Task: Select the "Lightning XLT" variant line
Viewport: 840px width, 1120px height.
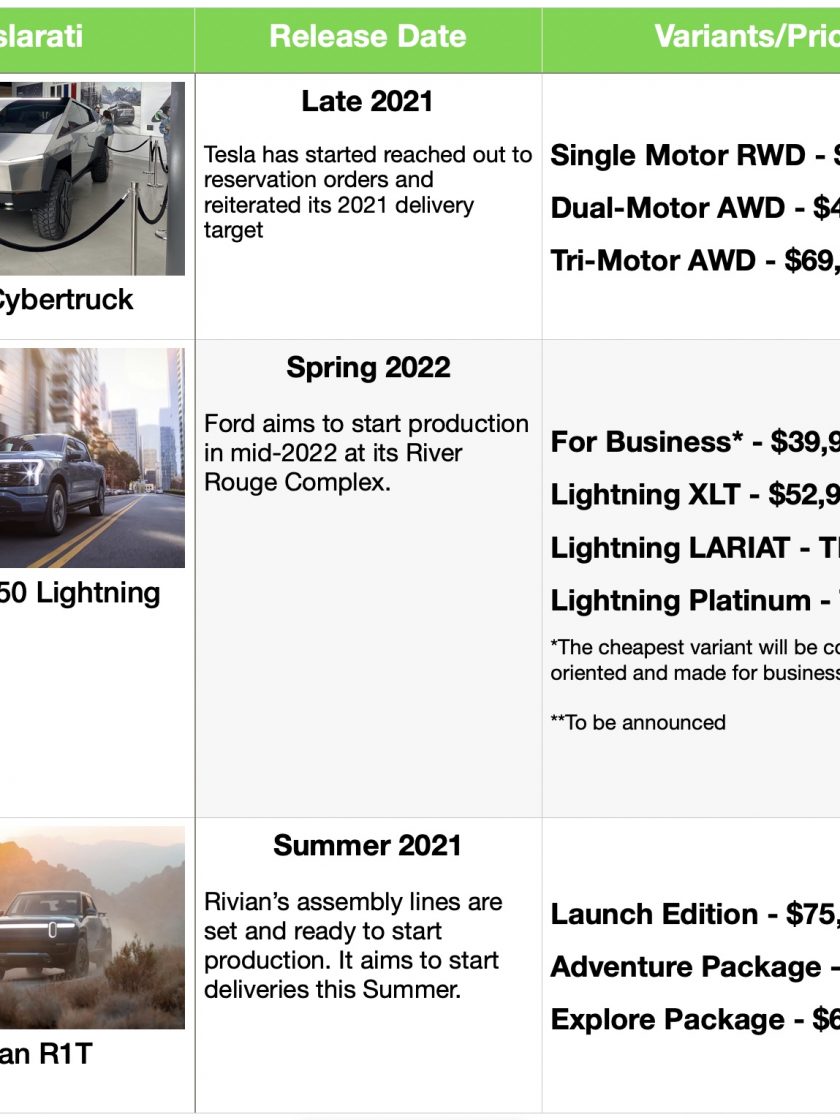Action: click(x=695, y=494)
